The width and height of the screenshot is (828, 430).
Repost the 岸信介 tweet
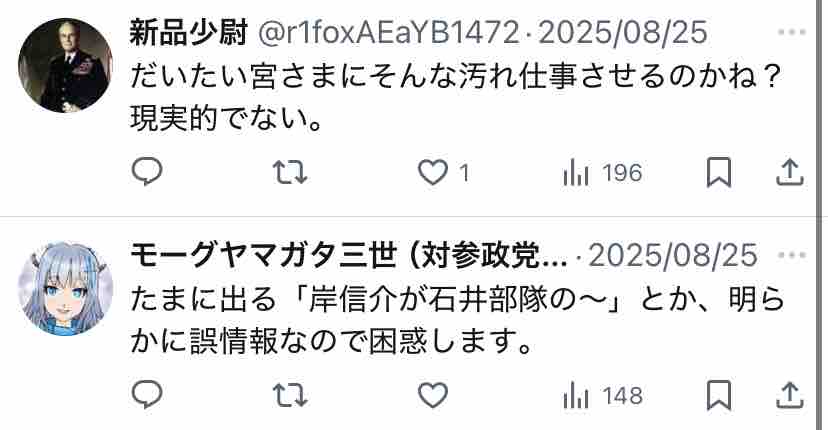[290, 395]
